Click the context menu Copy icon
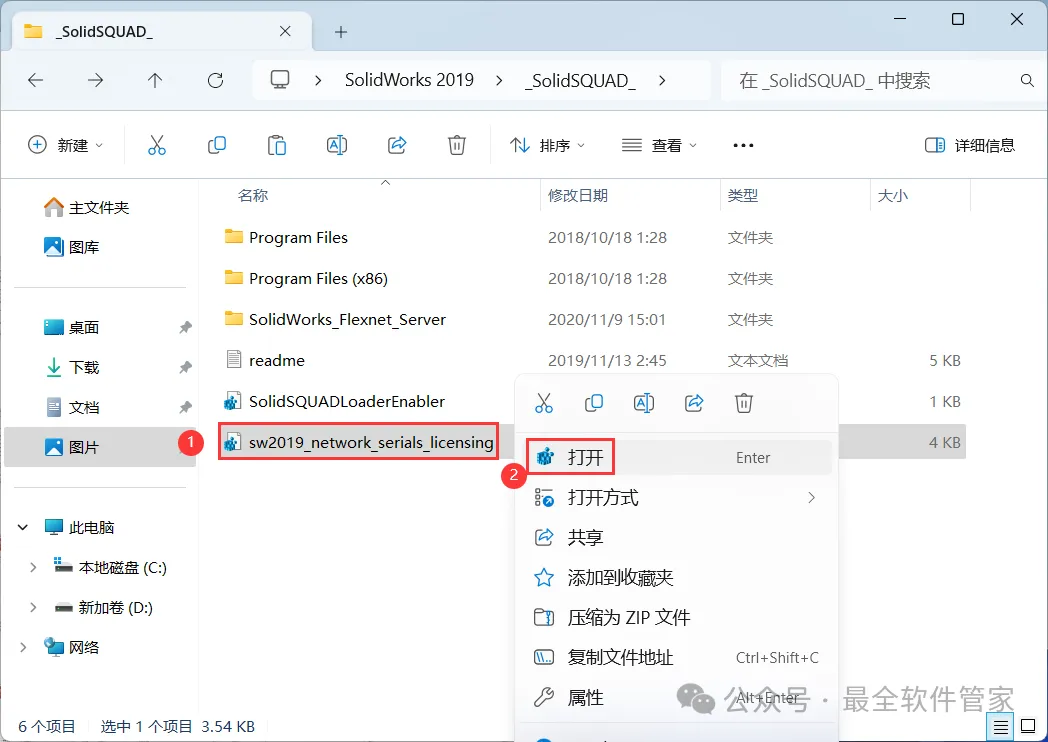The image size is (1048, 742). click(x=594, y=403)
